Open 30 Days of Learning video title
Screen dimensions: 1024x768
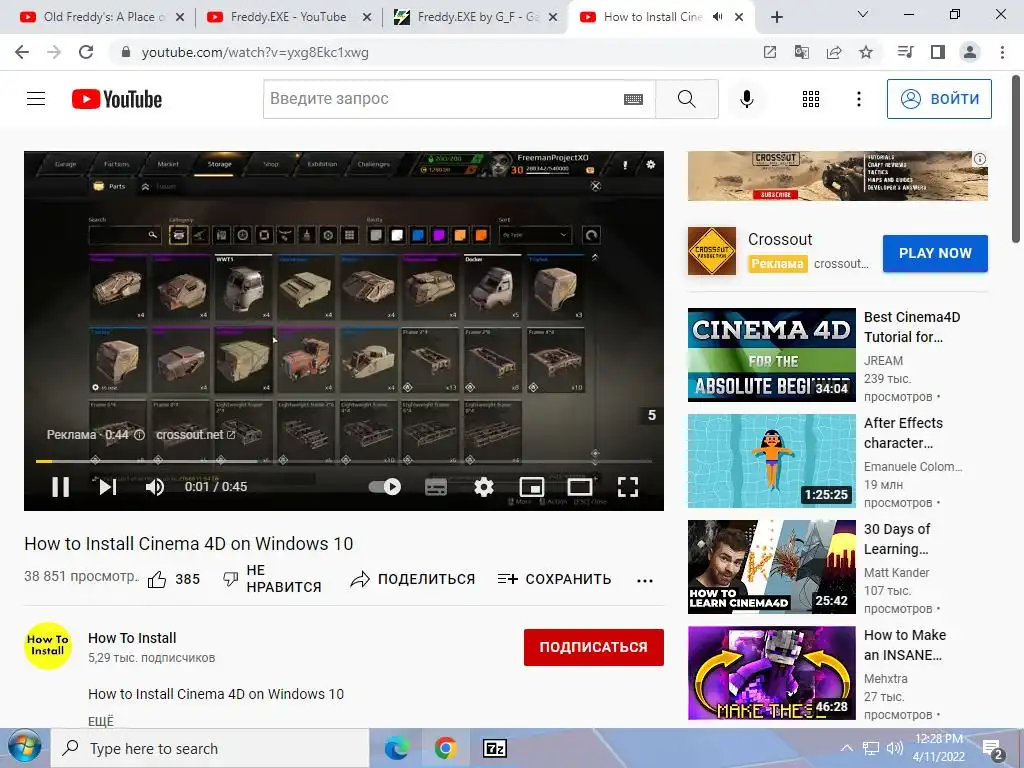click(x=897, y=539)
